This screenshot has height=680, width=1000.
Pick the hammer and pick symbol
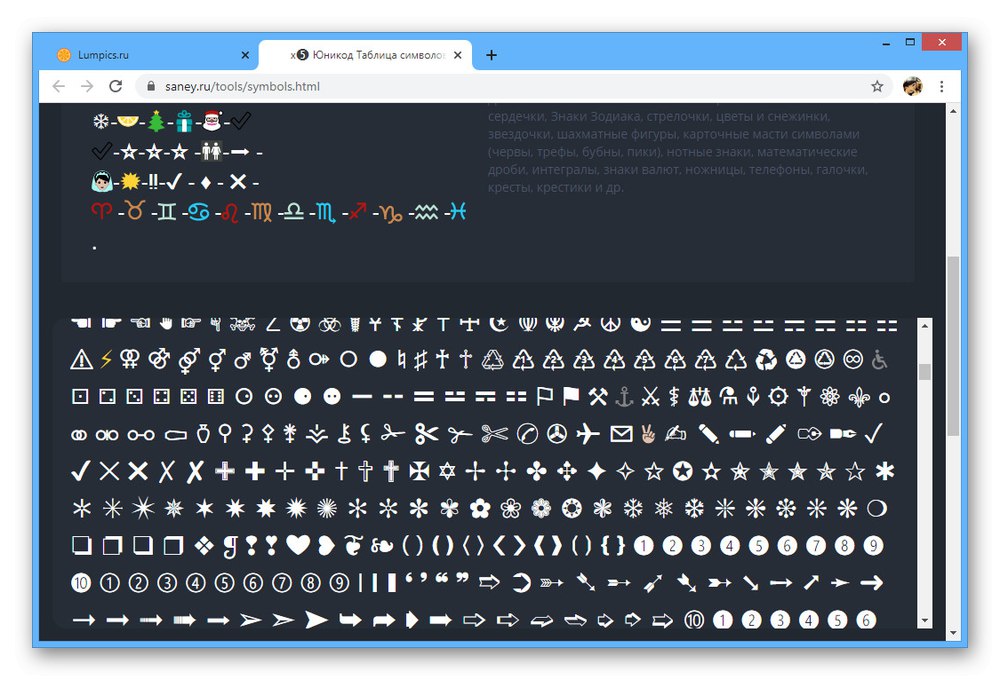pos(598,397)
